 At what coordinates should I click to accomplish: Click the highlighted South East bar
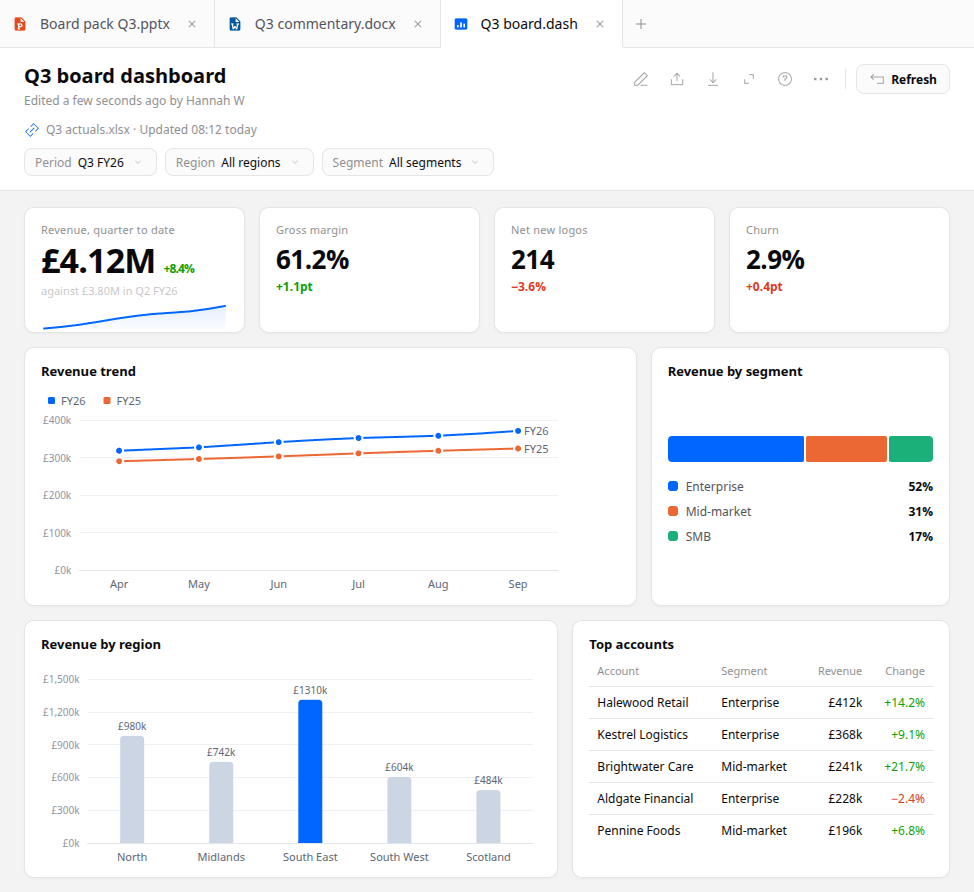coord(310,771)
